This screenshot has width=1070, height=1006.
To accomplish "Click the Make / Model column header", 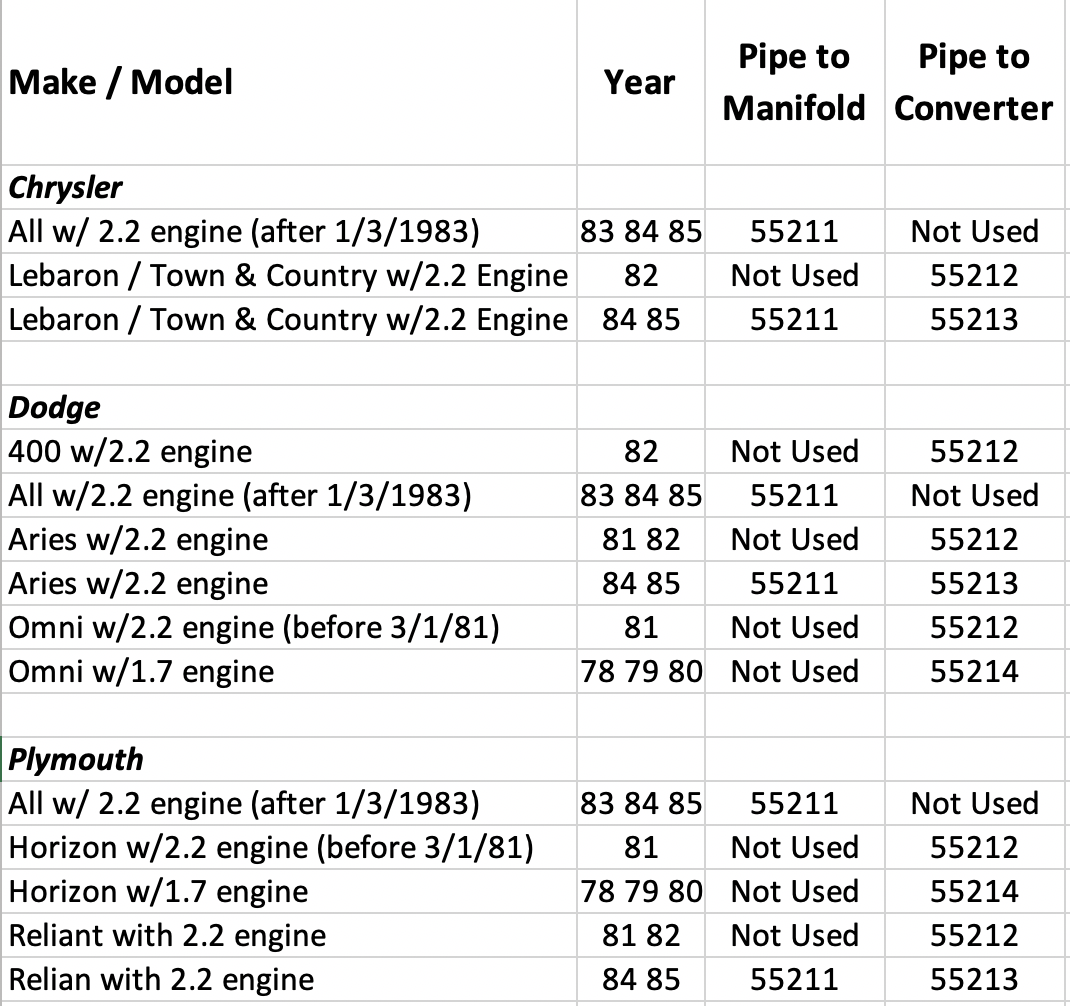I will pyautogui.click(x=121, y=82).
